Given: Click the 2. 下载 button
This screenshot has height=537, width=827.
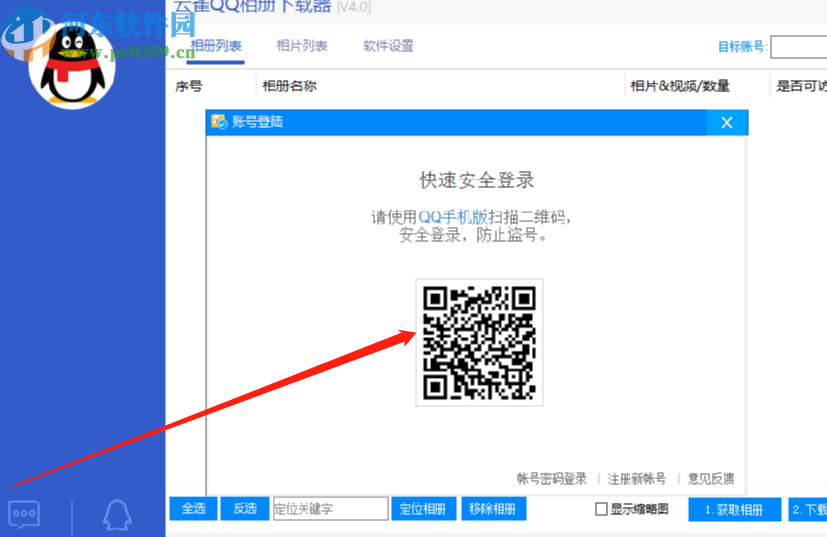Looking at the screenshot, I should coord(808,510).
